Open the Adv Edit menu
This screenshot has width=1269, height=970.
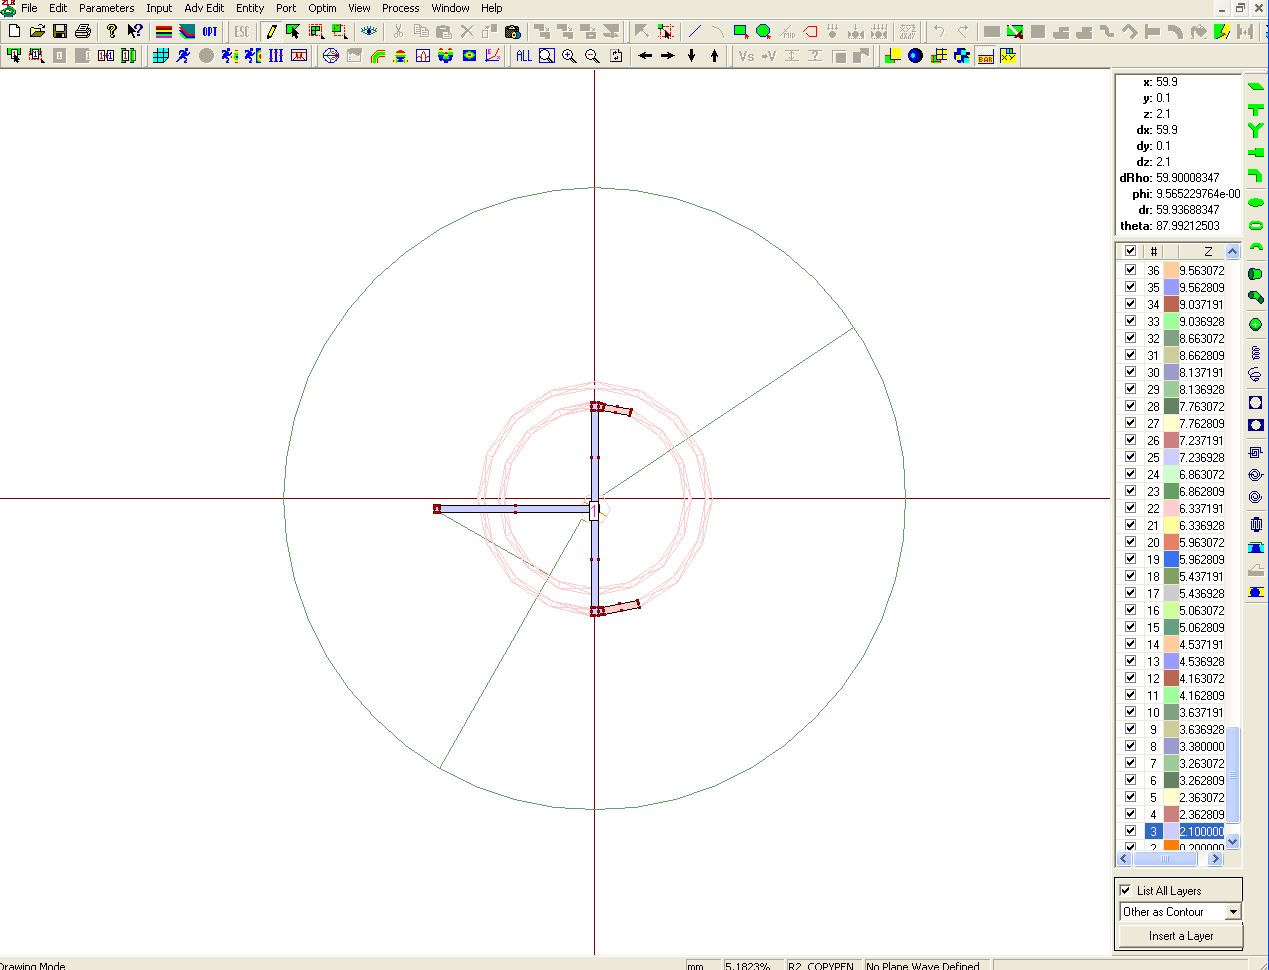point(204,8)
